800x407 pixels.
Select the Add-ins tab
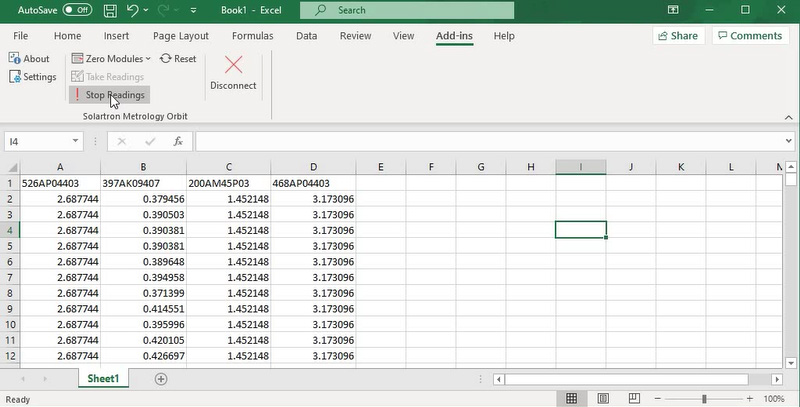(454, 36)
